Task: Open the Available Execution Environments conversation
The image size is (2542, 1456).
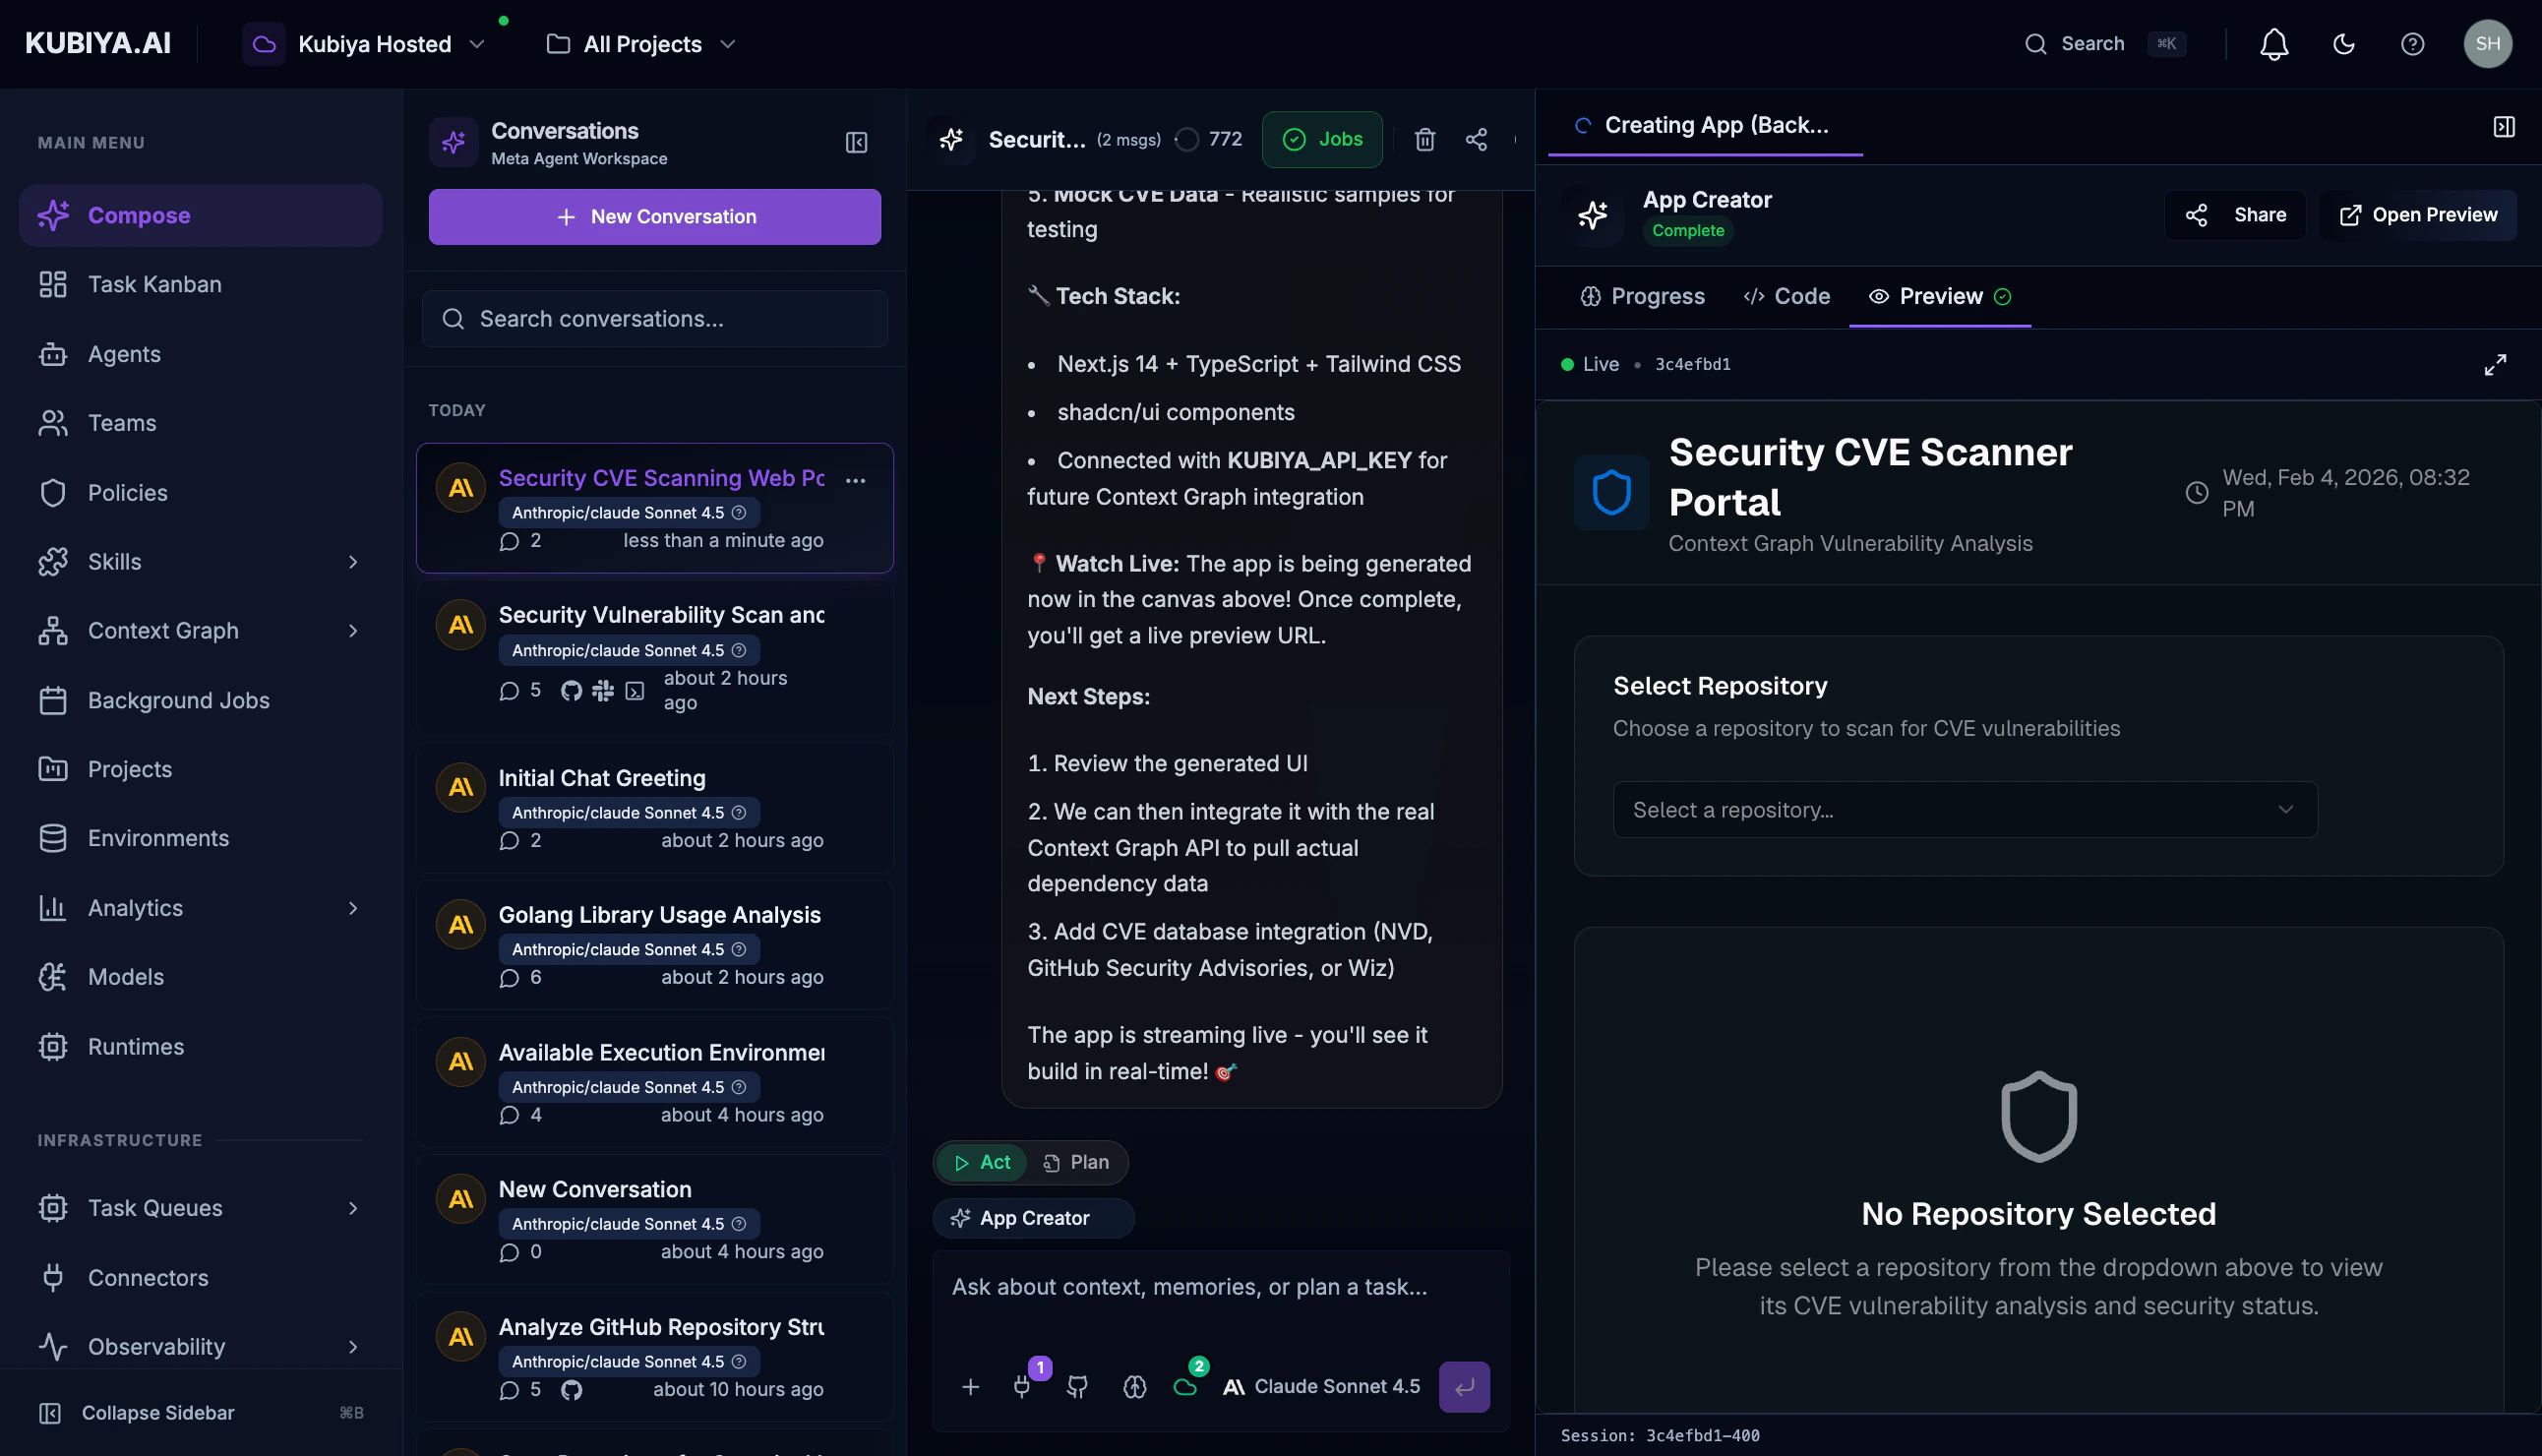Action: (x=655, y=1082)
